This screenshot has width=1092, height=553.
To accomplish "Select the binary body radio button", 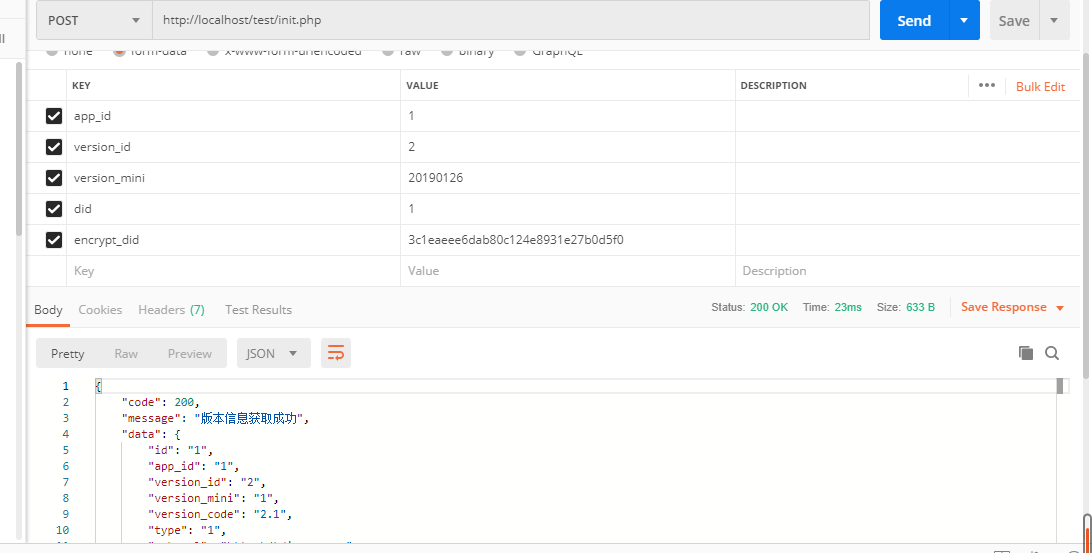I will (x=447, y=52).
